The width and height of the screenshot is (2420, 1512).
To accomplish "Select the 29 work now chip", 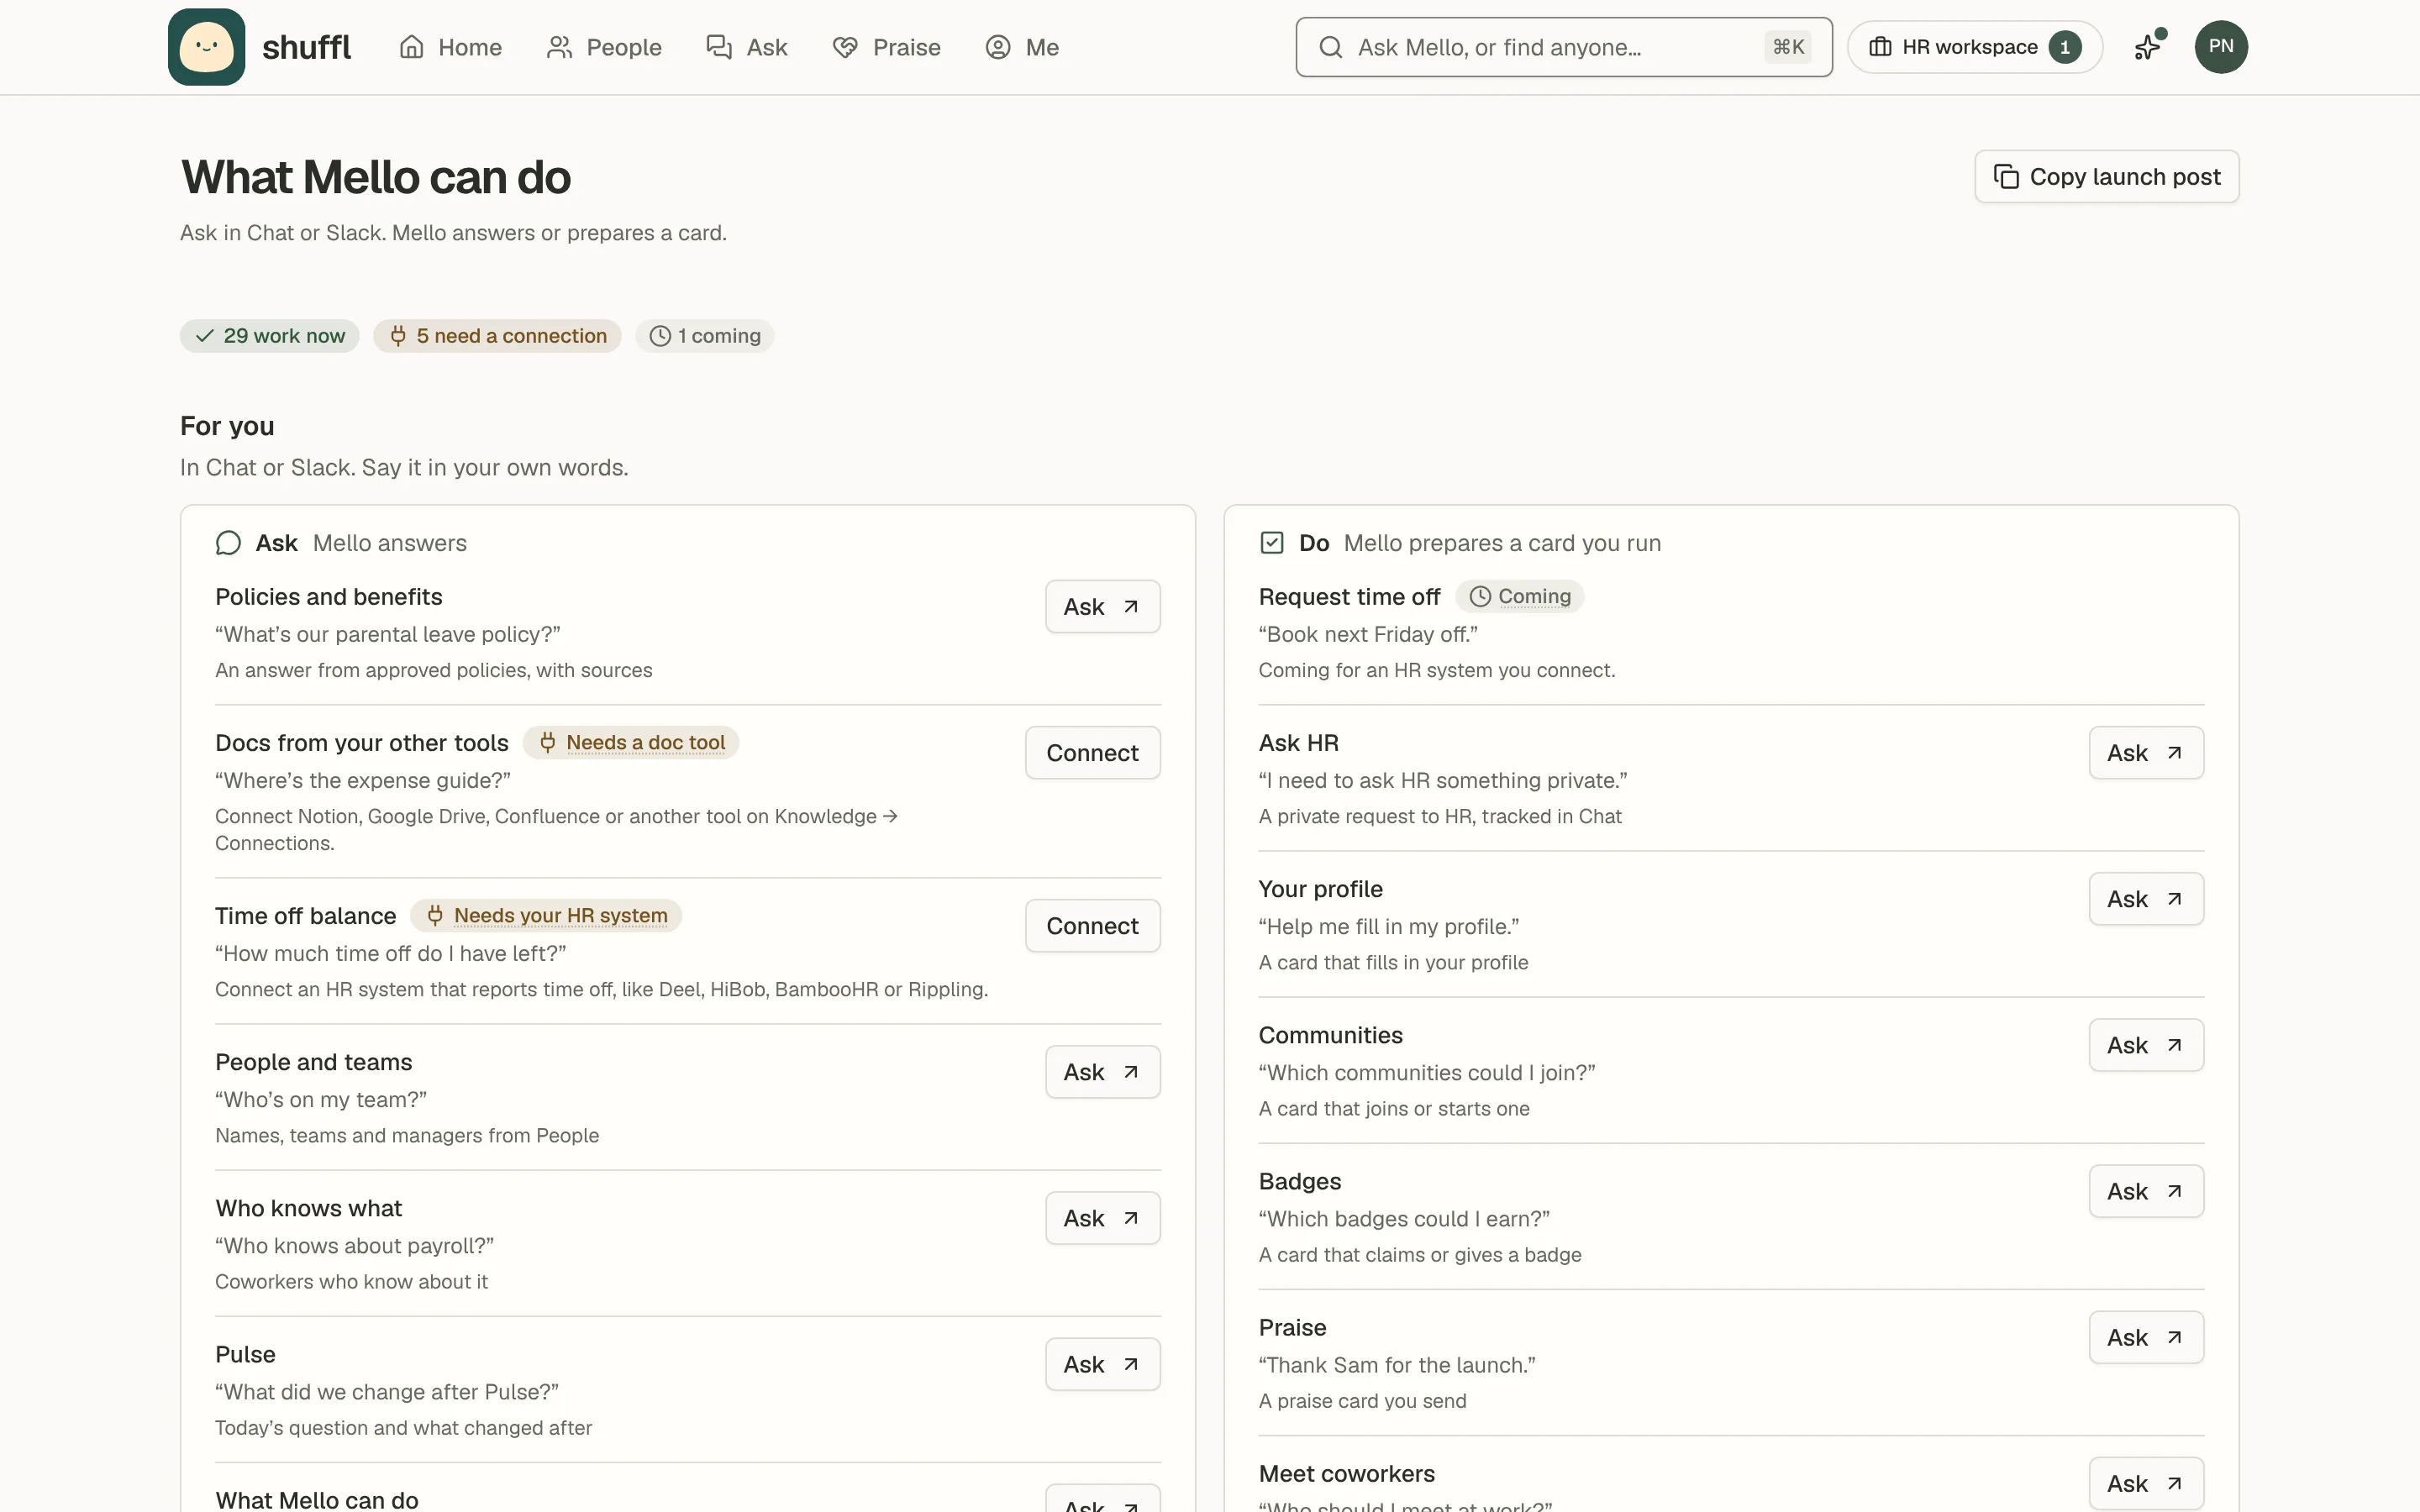I will [270, 336].
